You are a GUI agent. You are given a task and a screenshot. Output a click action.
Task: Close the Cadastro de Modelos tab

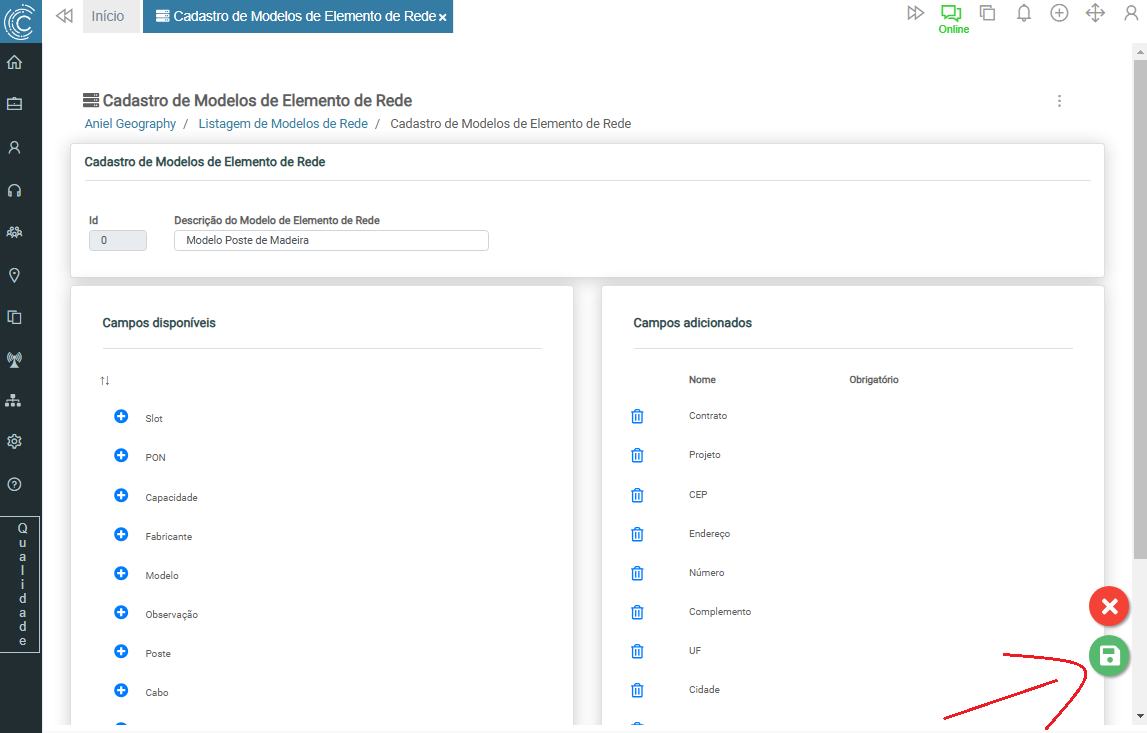point(443,18)
